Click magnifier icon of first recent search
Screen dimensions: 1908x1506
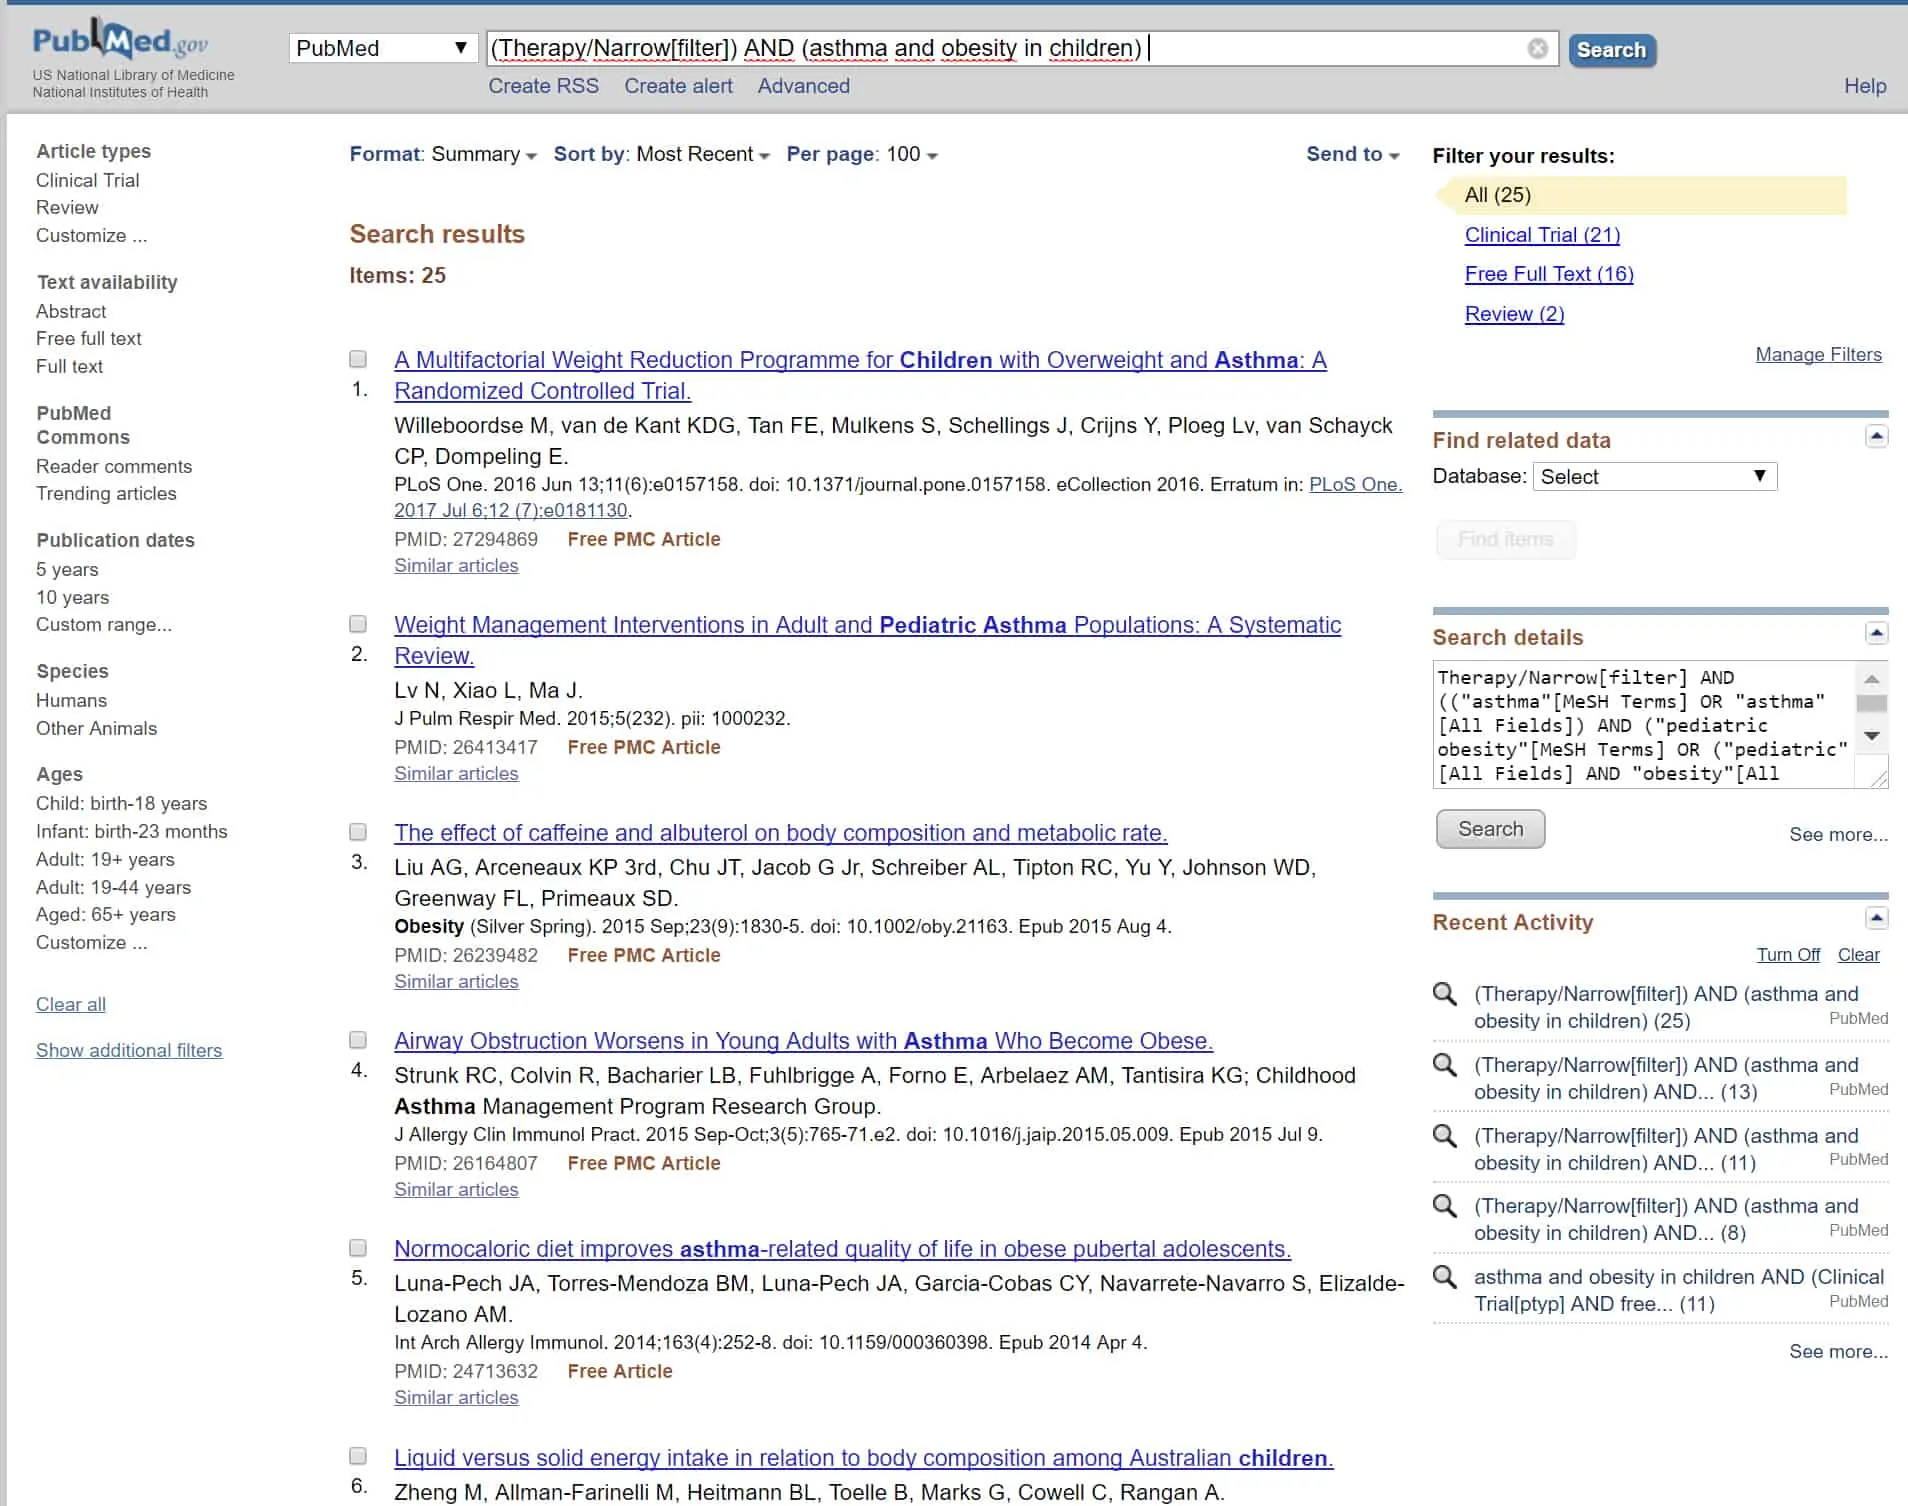coord(1445,994)
